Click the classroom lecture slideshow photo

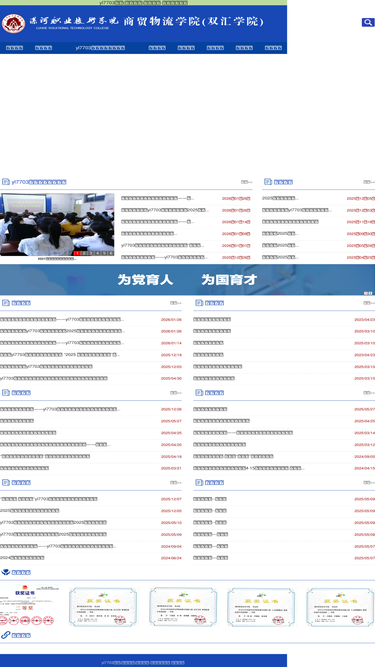[57, 225]
